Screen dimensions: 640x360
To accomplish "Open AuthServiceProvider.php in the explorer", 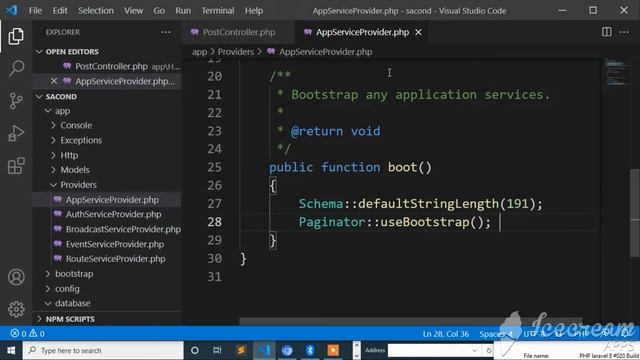I will click(x=113, y=214).
